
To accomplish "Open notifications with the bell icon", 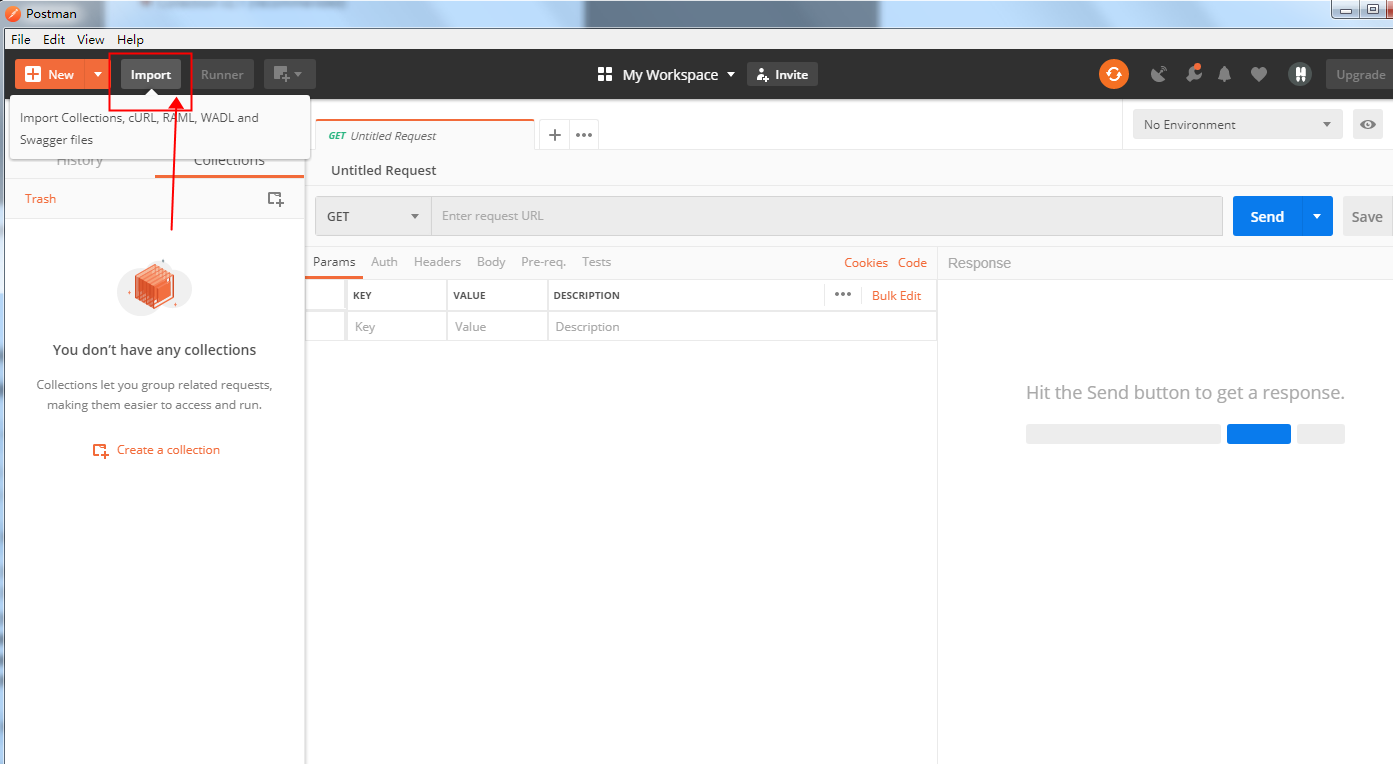I will click(x=1224, y=74).
